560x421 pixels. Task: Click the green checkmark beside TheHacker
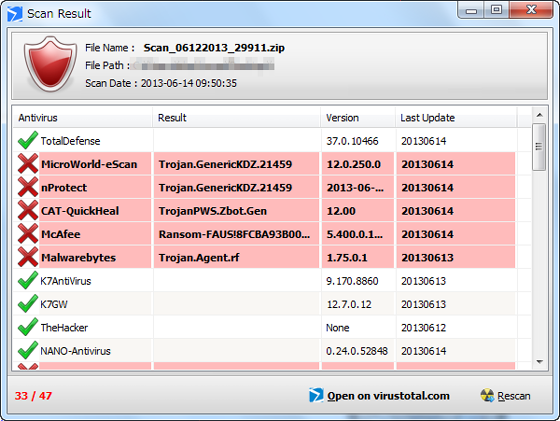[28, 327]
